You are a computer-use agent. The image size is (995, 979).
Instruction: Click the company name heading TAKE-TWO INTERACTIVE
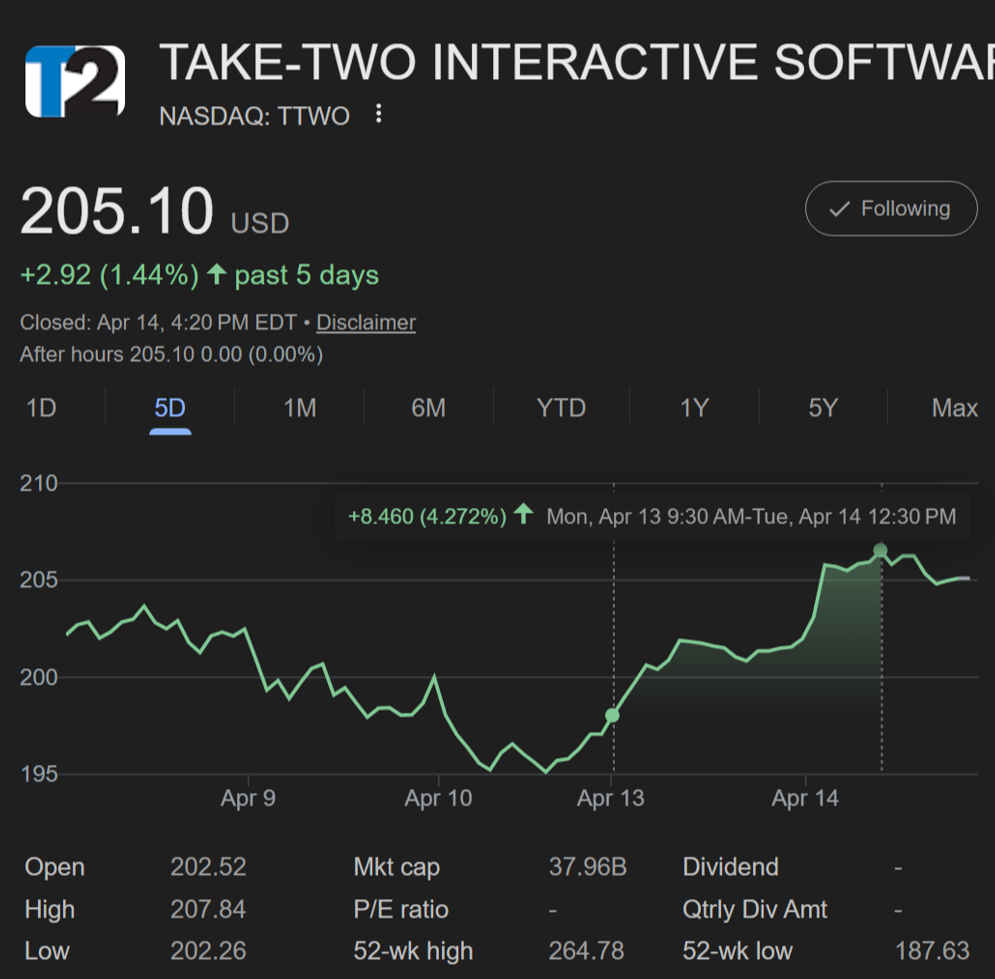coord(576,62)
